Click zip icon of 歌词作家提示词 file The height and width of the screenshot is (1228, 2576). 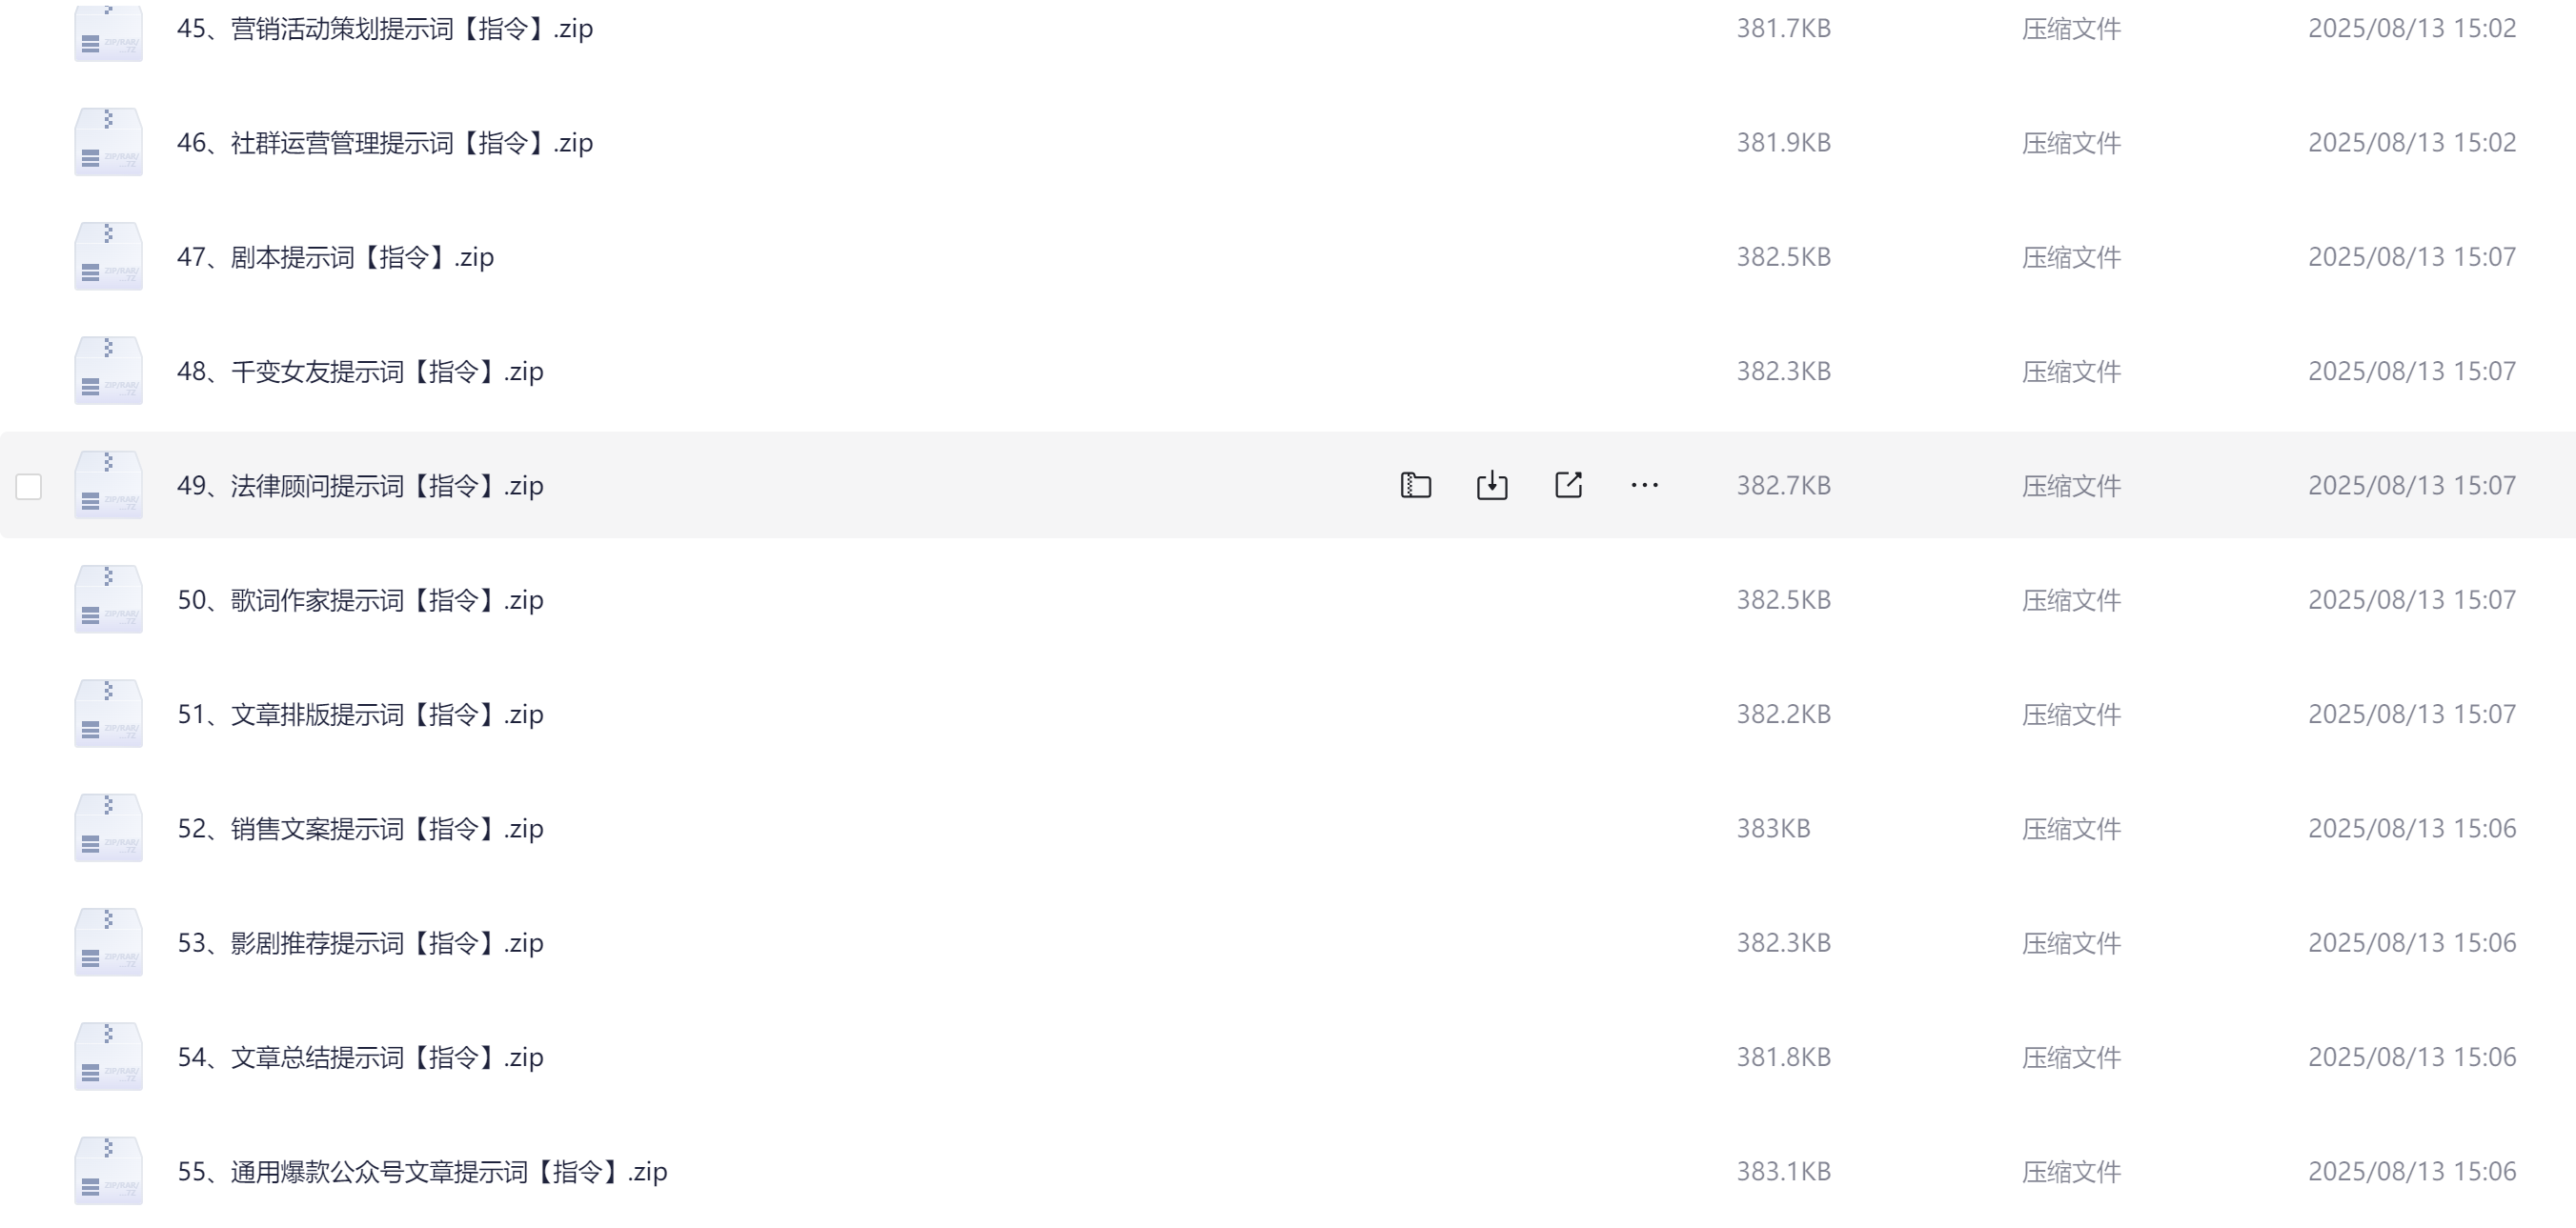[108, 599]
